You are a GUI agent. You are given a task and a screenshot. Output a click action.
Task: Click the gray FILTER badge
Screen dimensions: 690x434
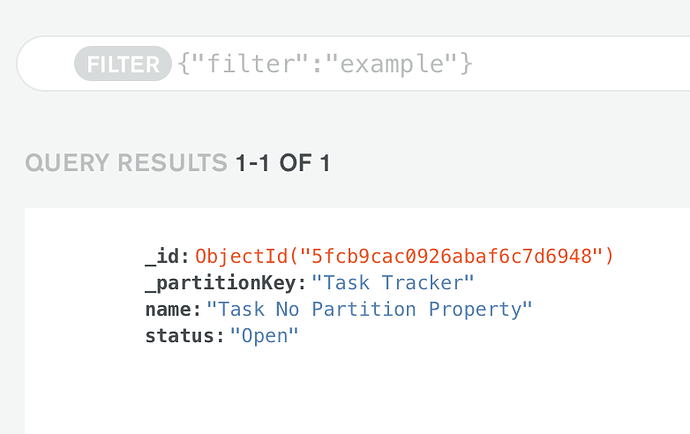tap(122, 65)
